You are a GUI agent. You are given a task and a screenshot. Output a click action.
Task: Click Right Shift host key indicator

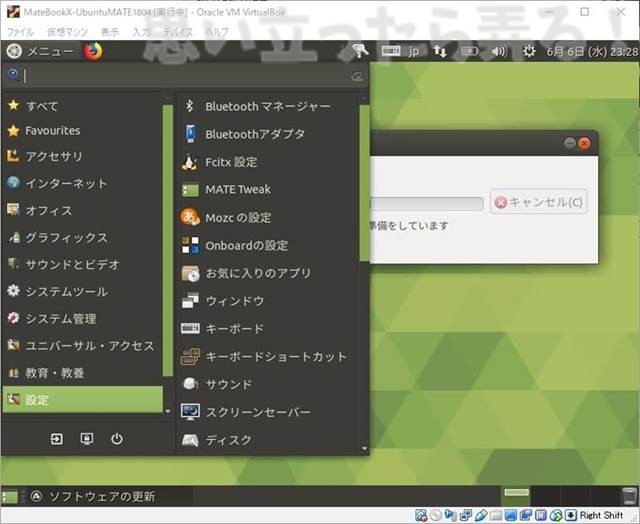coord(601,515)
